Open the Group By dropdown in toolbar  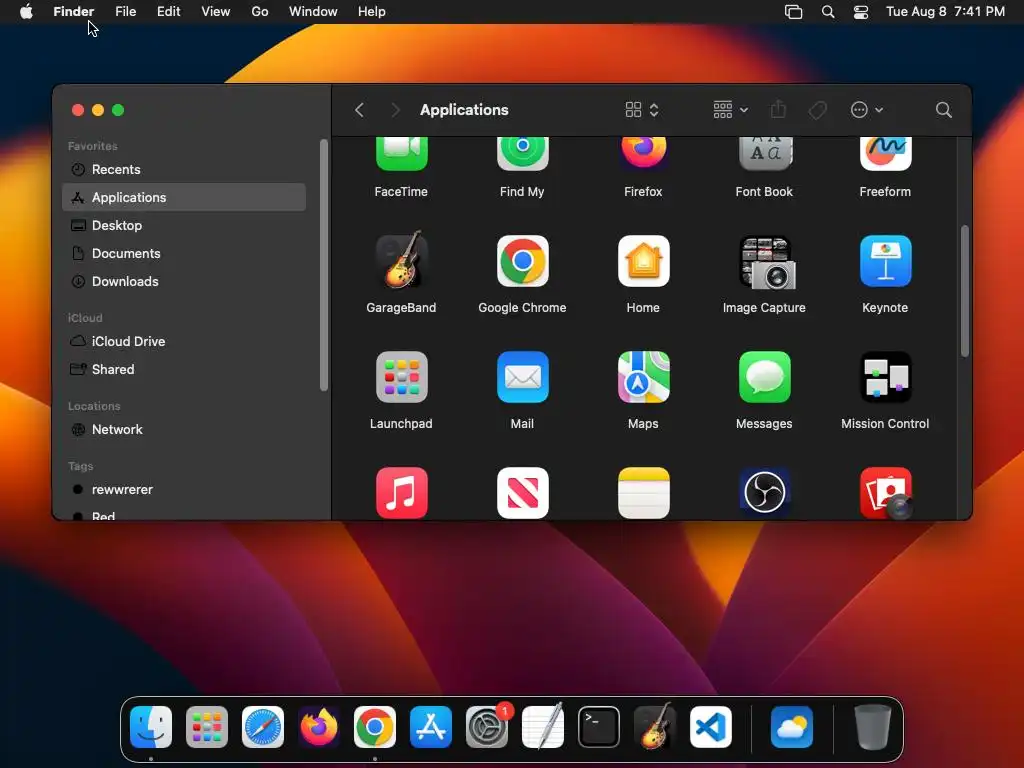click(730, 110)
